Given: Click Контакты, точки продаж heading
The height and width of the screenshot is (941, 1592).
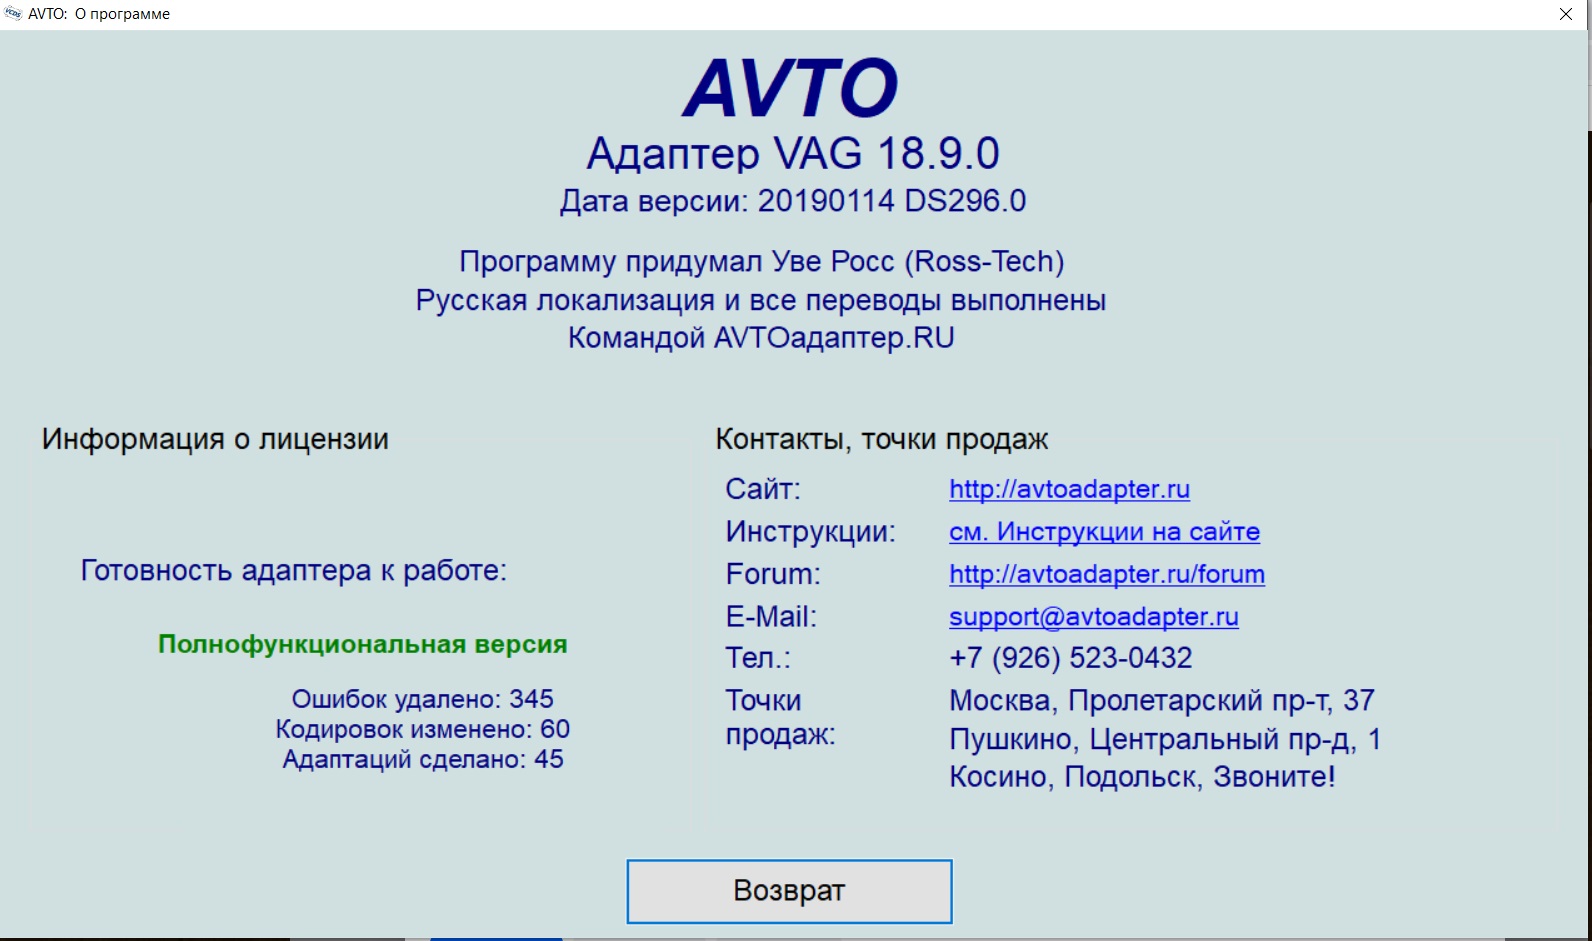Looking at the screenshot, I should click(x=882, y=439).
